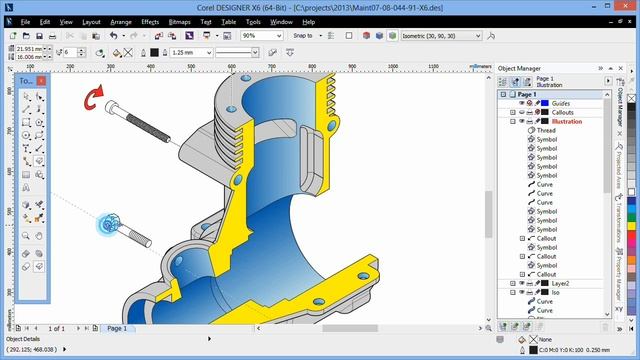Select the Thread object in the tree
Viewport: 640px width, 360px height.
546,130
